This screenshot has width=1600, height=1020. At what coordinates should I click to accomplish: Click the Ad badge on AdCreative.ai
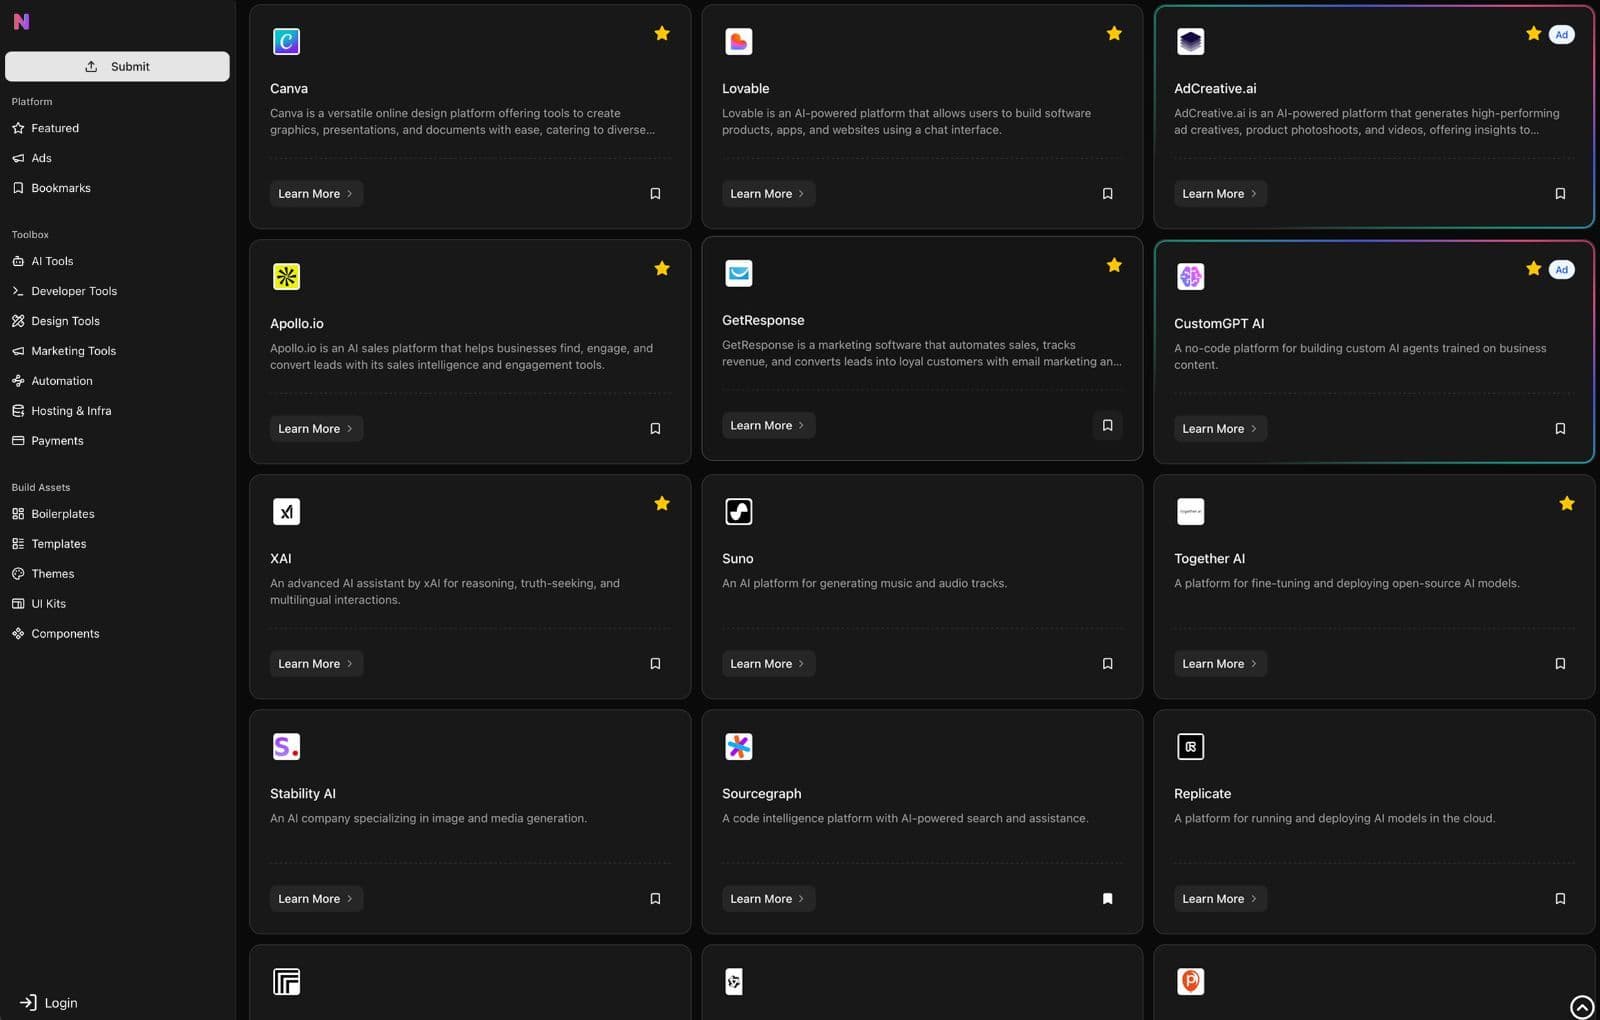click(x=1561, y=33)
